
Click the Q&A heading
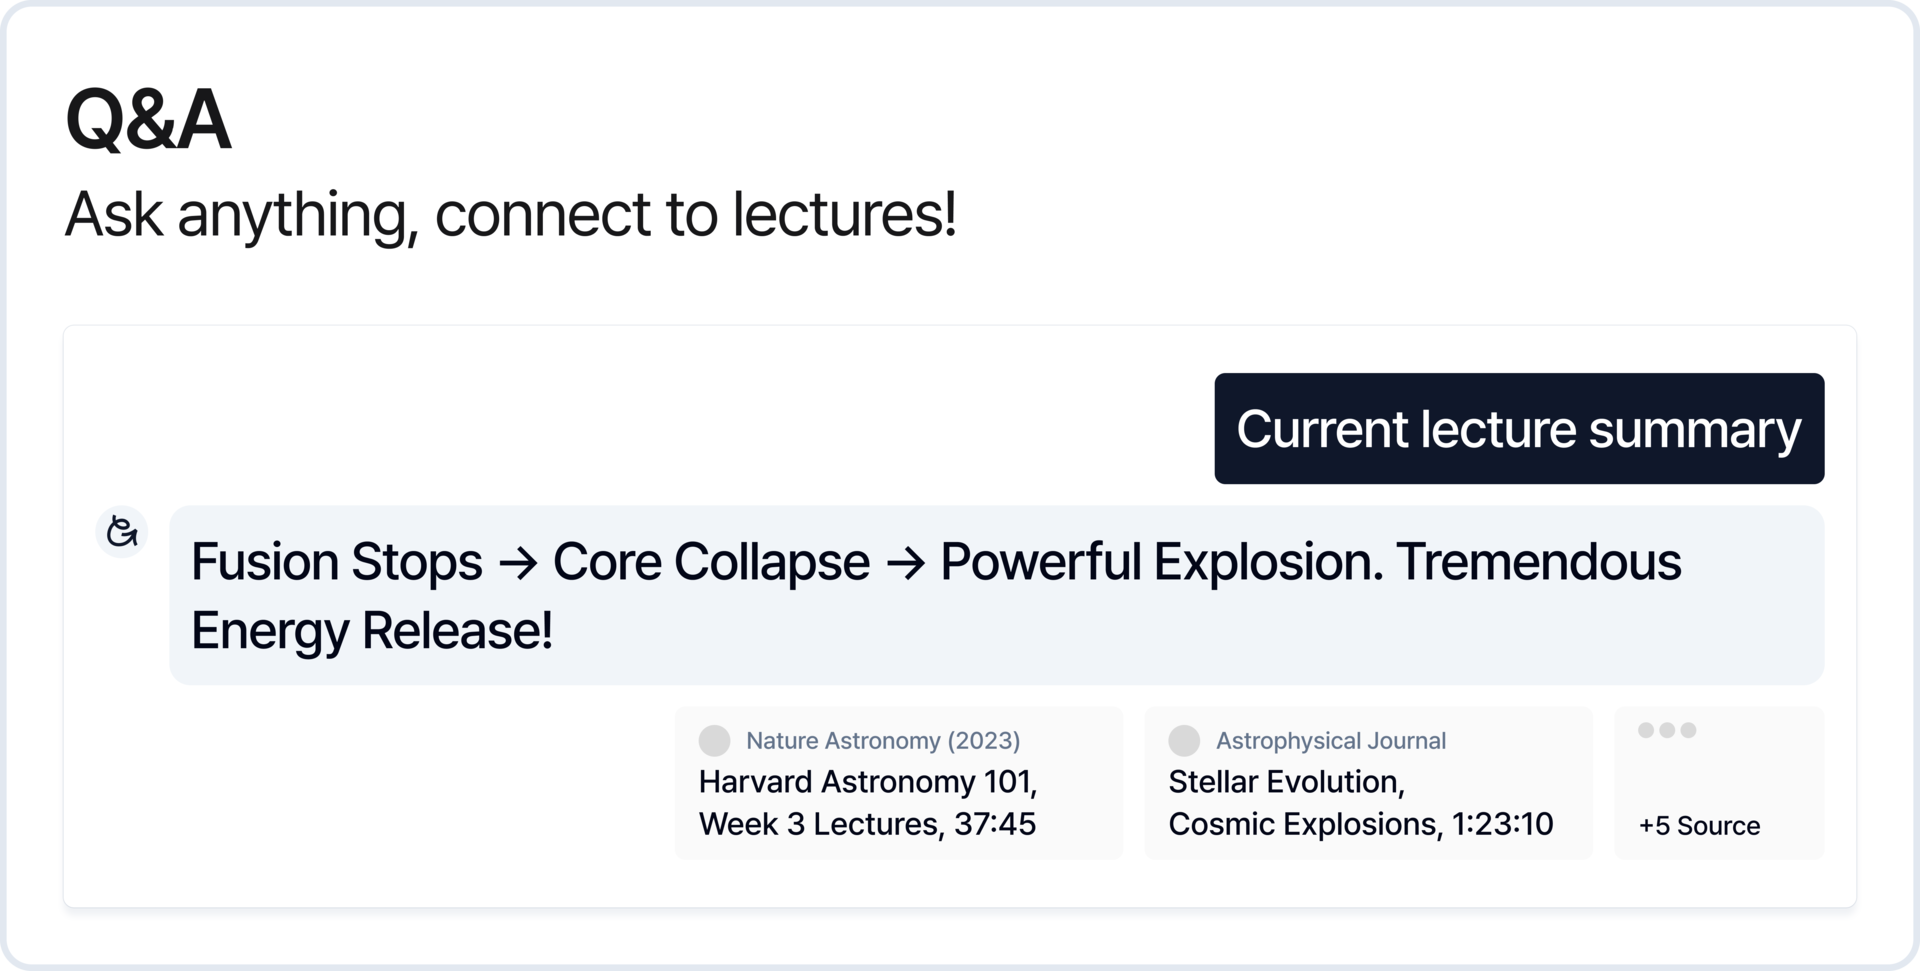(148, 120)
